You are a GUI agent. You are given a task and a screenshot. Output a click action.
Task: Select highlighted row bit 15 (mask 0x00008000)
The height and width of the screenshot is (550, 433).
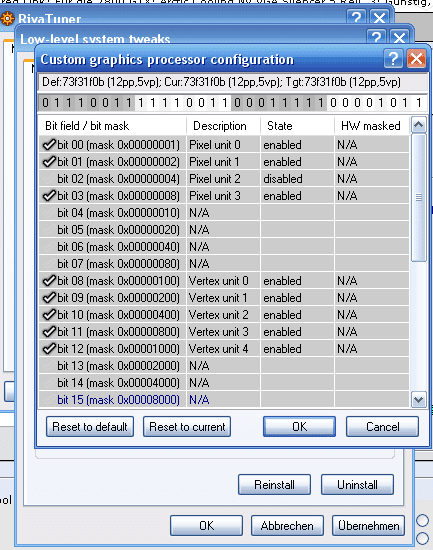pyautogui.click(x=224, y=400)
